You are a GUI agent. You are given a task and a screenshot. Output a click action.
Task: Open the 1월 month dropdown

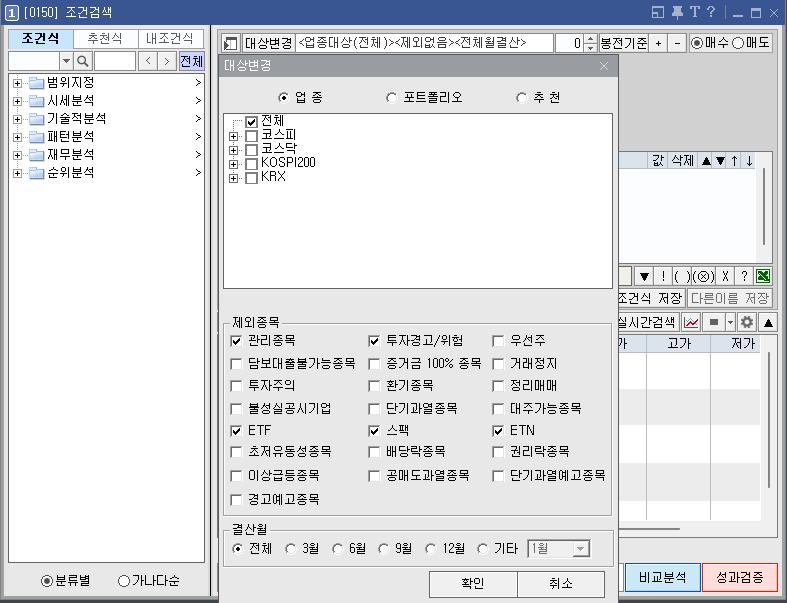tap(581, 549)
